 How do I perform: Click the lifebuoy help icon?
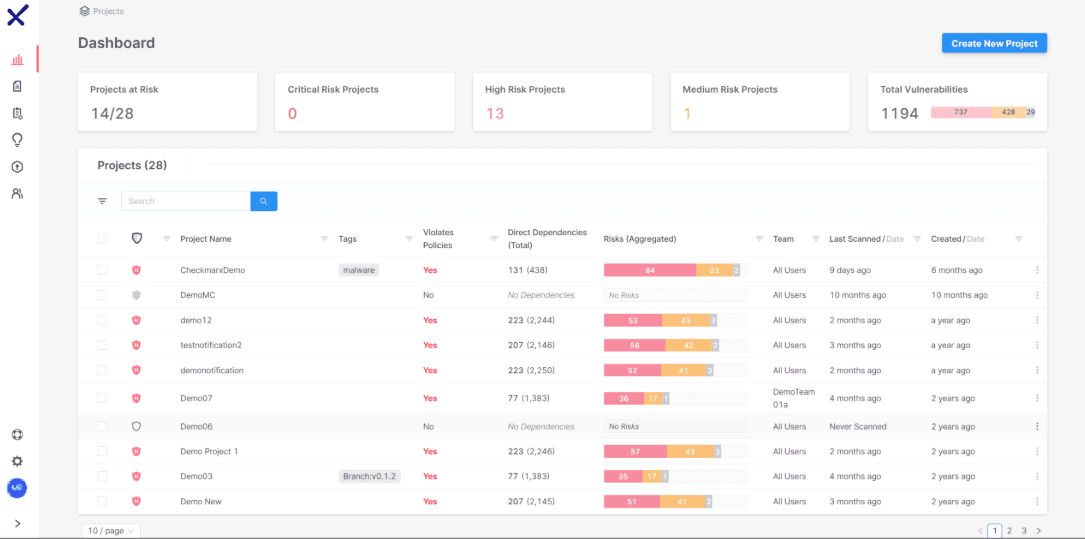tap(18, 435)
